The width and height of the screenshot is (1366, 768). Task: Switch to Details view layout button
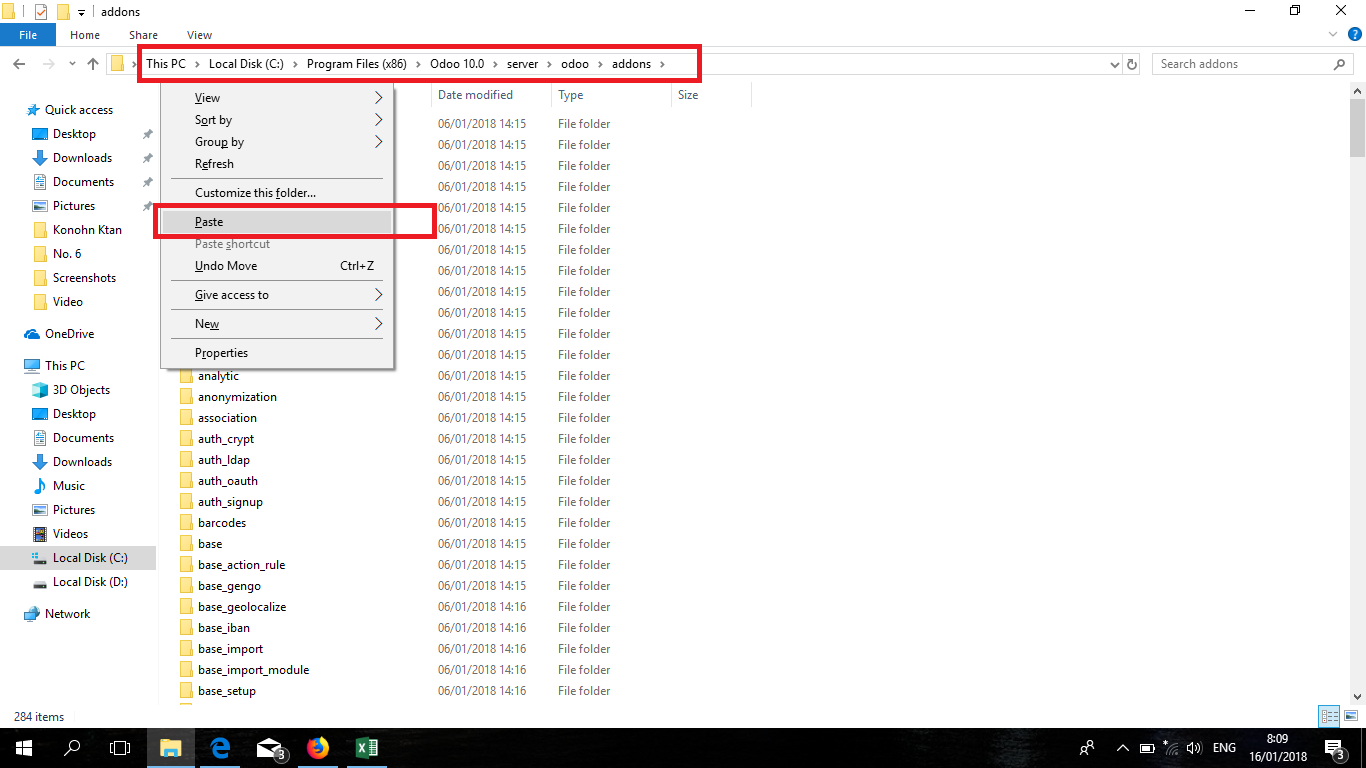click(1329, 716)
